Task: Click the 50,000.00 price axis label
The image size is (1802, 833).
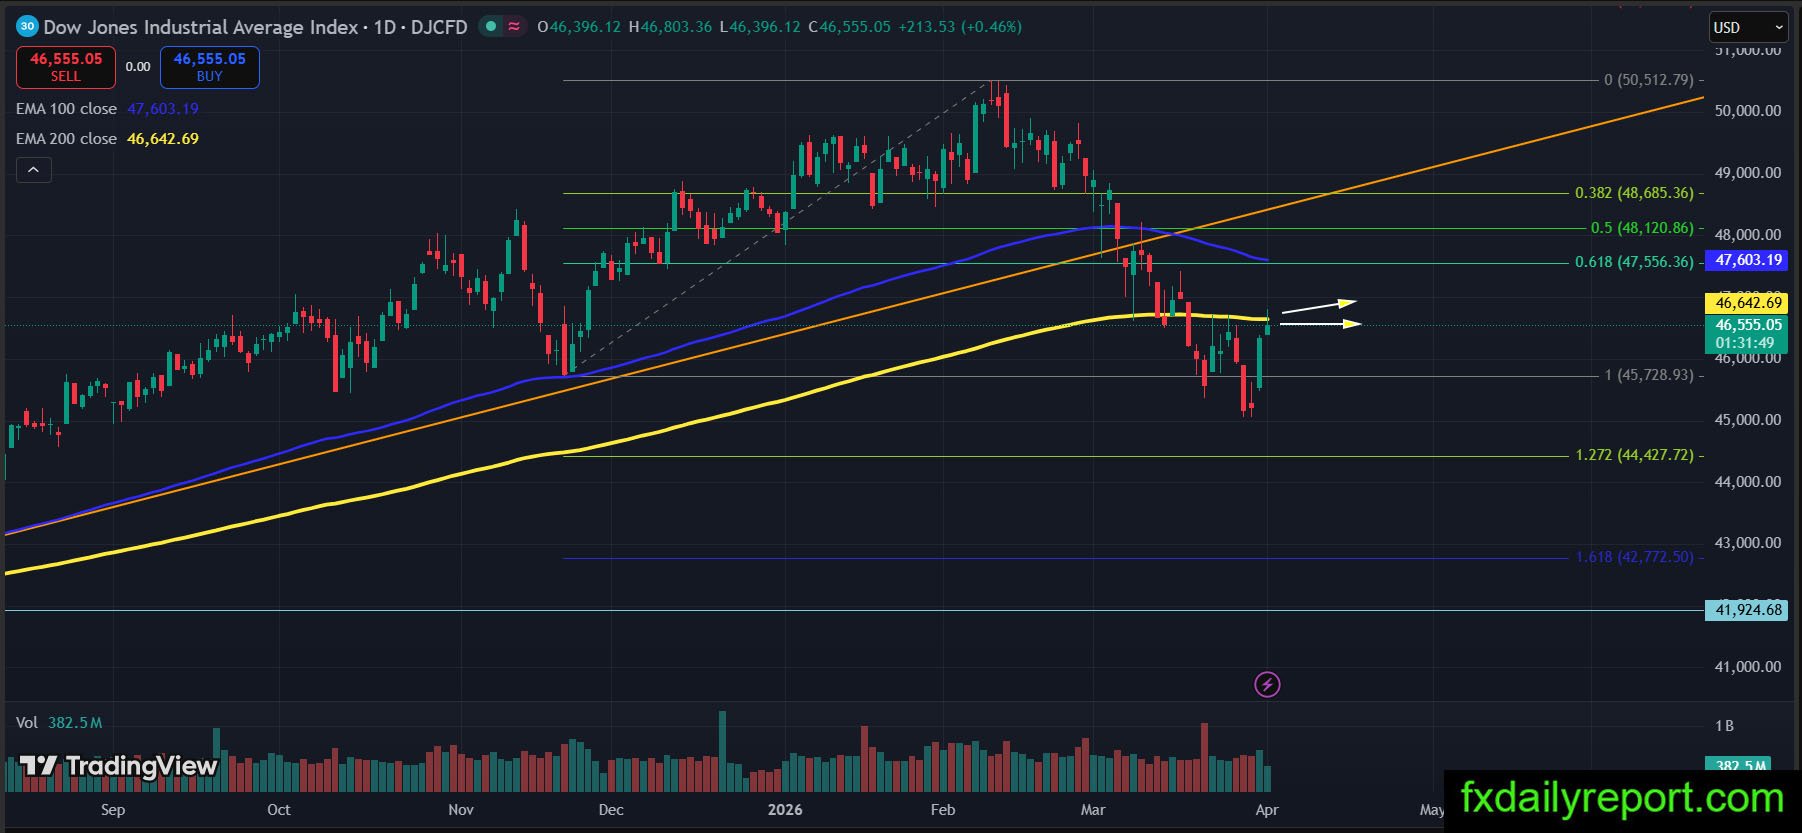Action: point(1748,111)
